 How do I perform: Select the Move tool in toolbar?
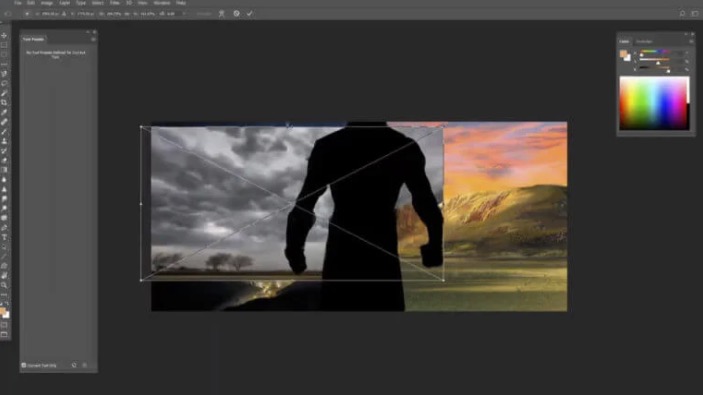coord(4,35)
